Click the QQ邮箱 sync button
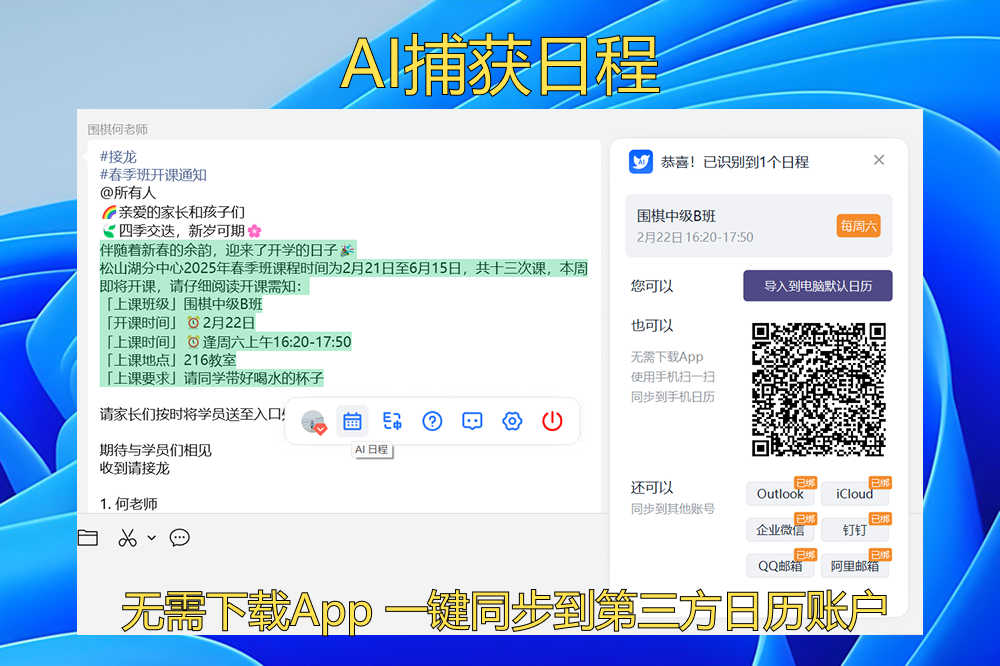 coord(780,566)
